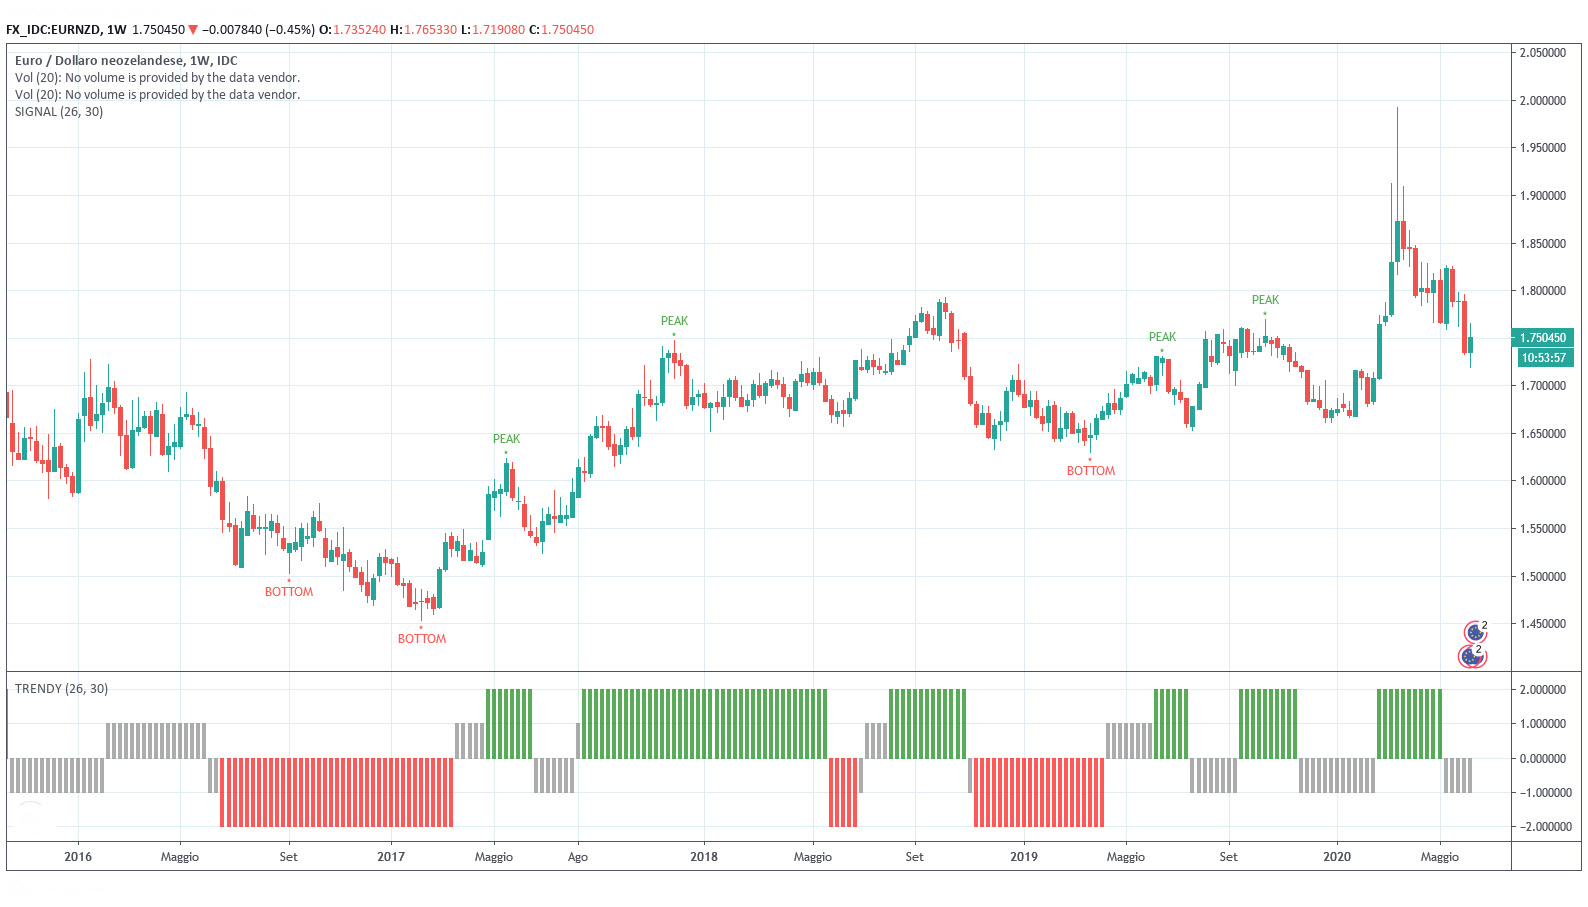Screen dimensions: 1588x907
Task: Click the 1.450000 price axis label
Action: pyautogui.click(x=1543, y=624)
